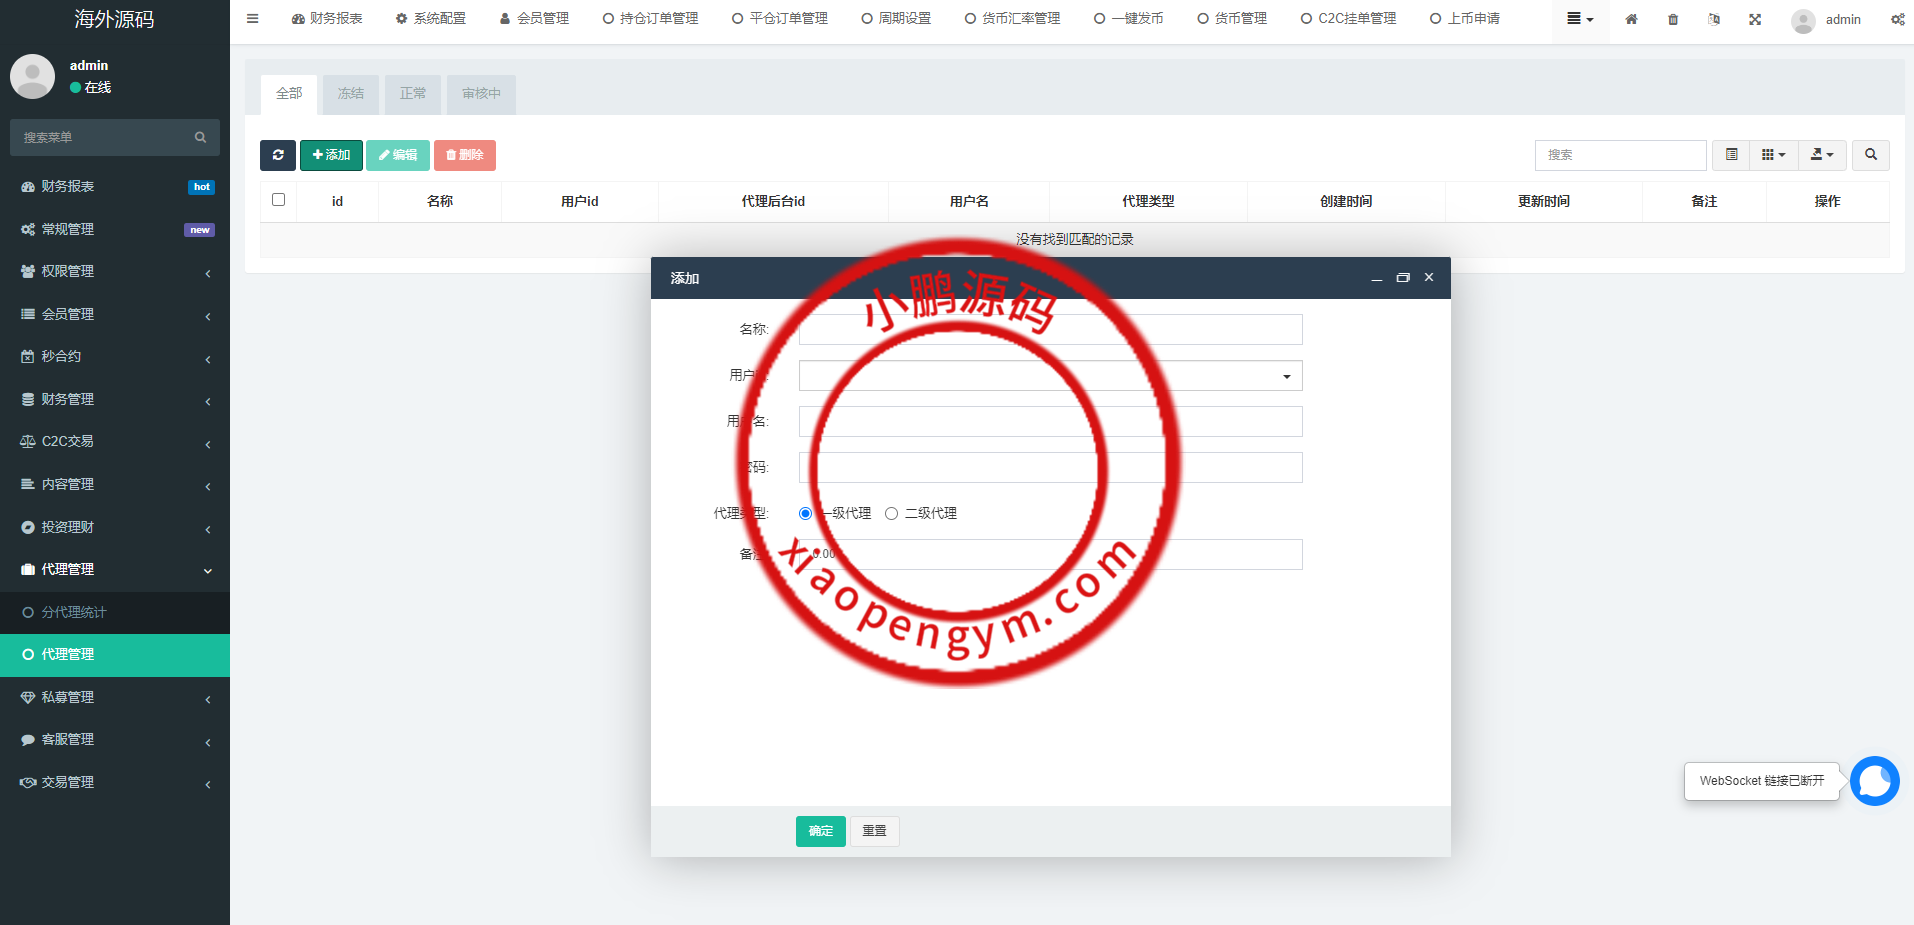
Task: Open the blue chat bubble widget
Action: [1874, 781]
